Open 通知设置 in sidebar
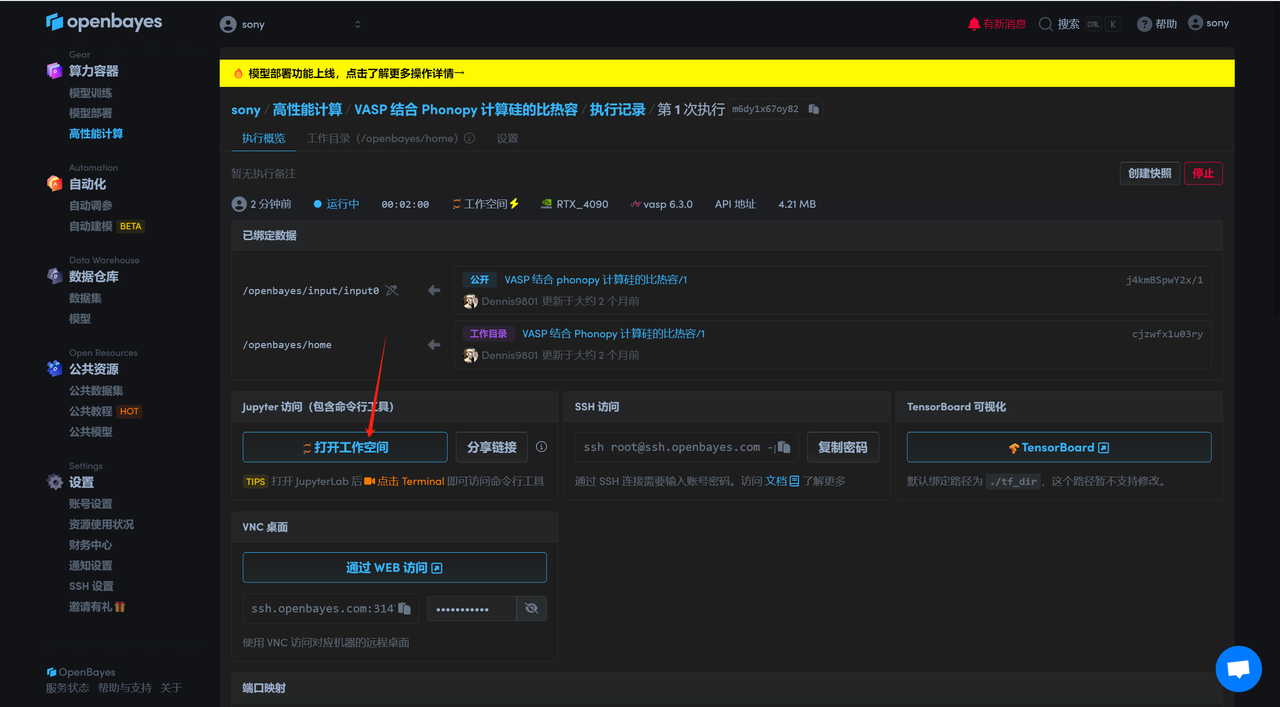 [90, 566]
